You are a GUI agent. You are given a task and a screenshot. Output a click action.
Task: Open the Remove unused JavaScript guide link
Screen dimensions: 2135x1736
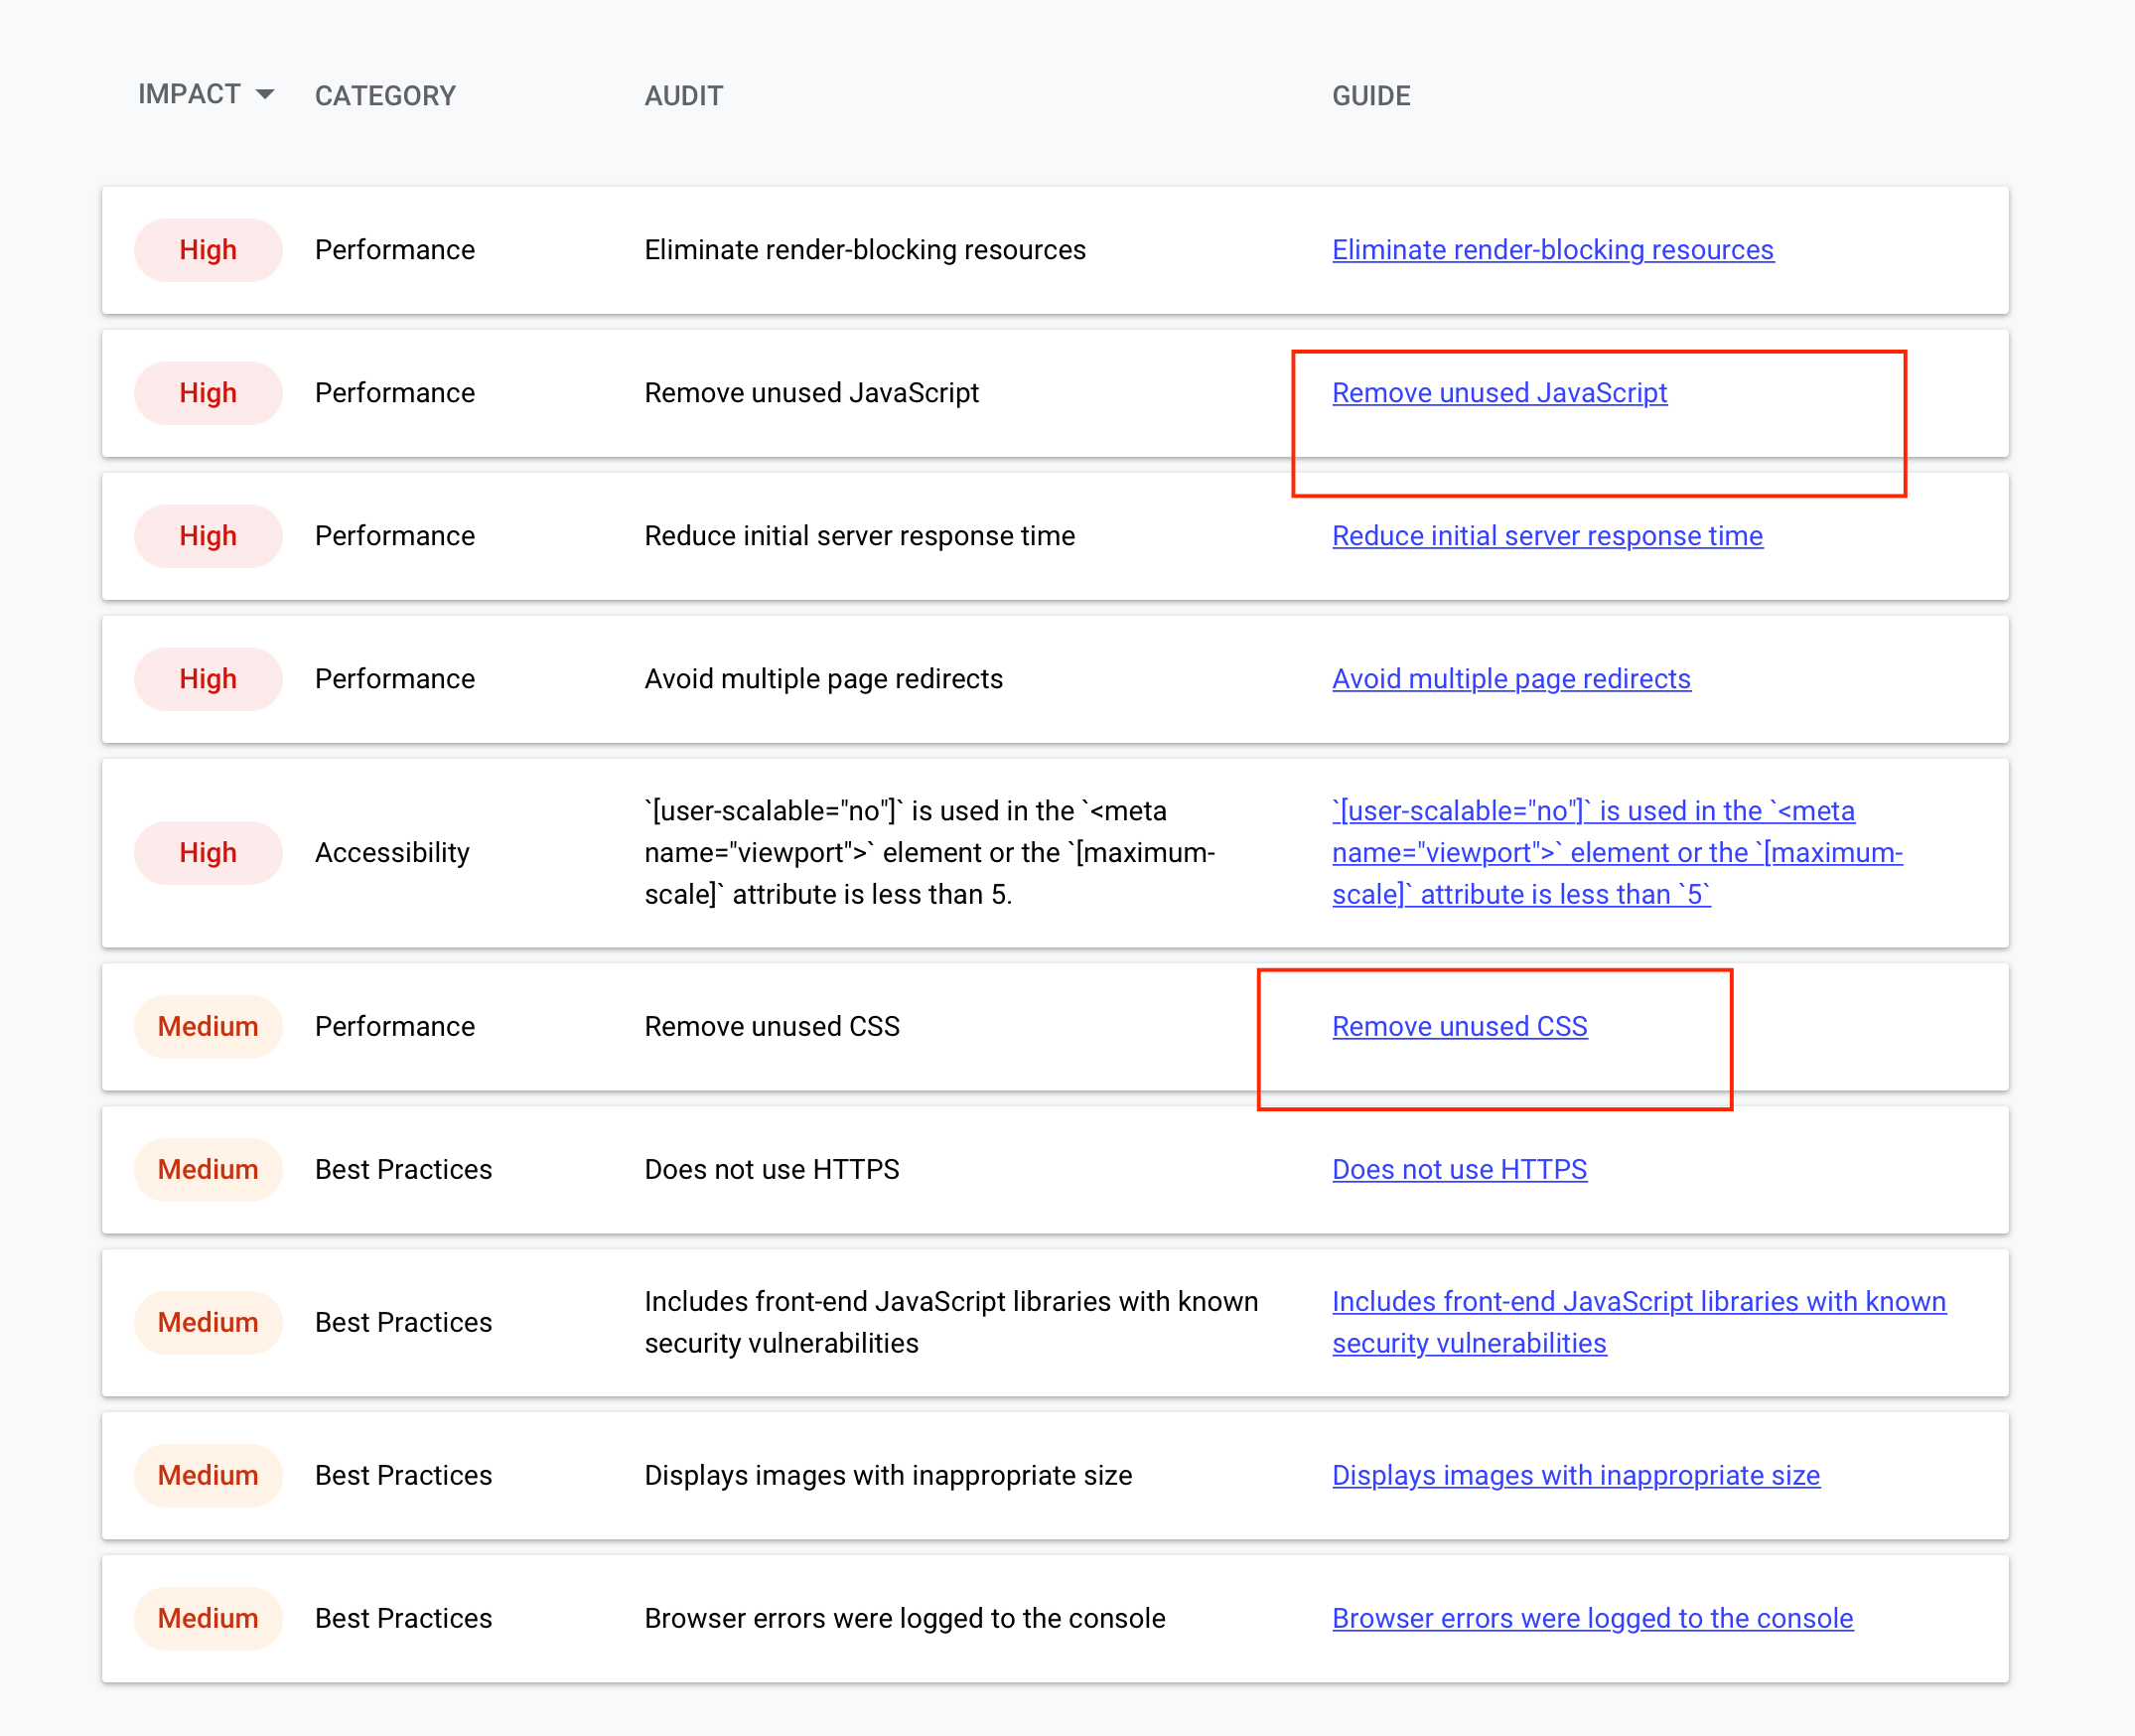point(1499,393)
